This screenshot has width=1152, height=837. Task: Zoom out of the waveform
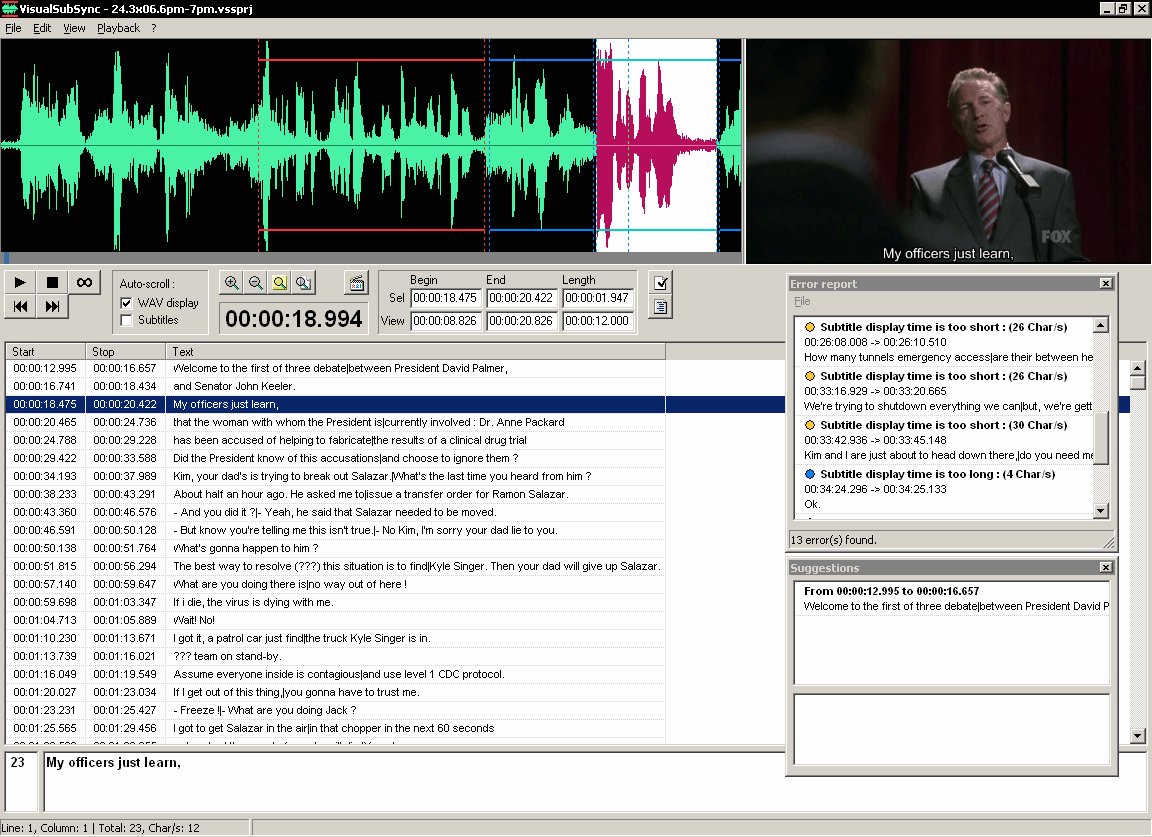coord(257,282)
